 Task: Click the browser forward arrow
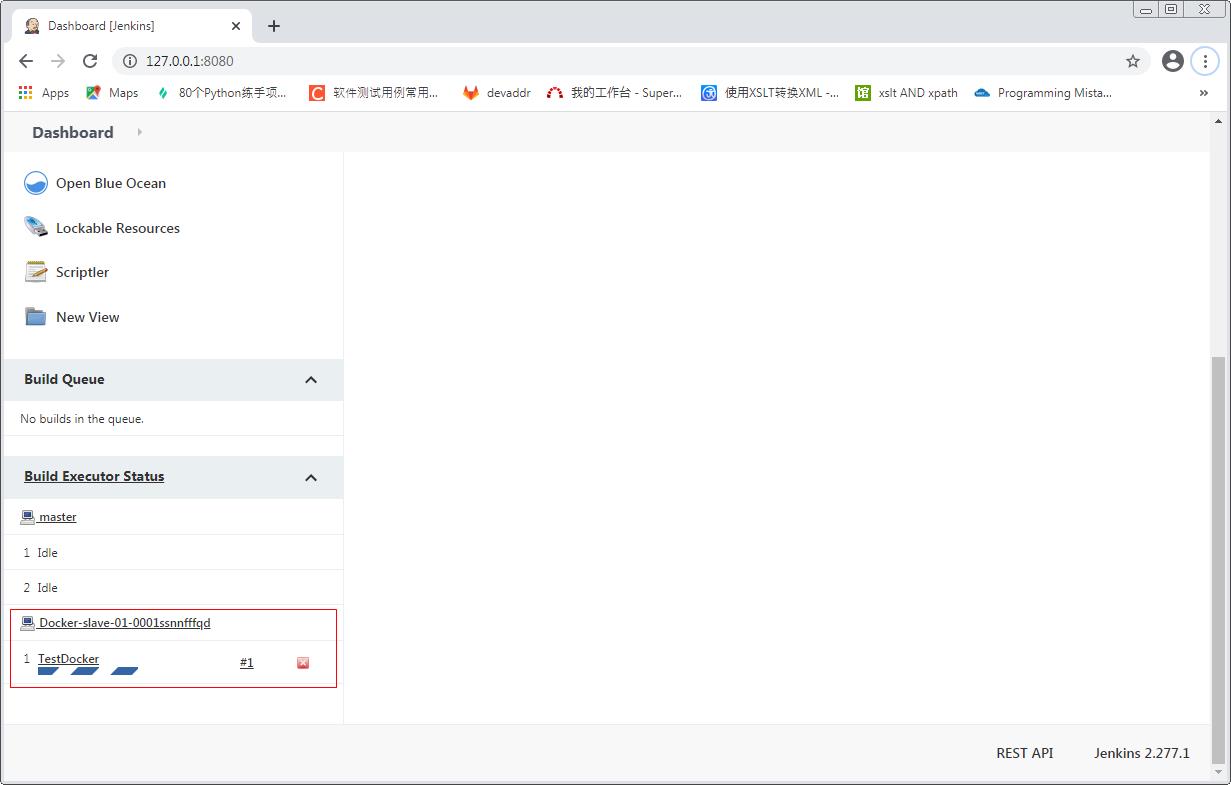58,61
